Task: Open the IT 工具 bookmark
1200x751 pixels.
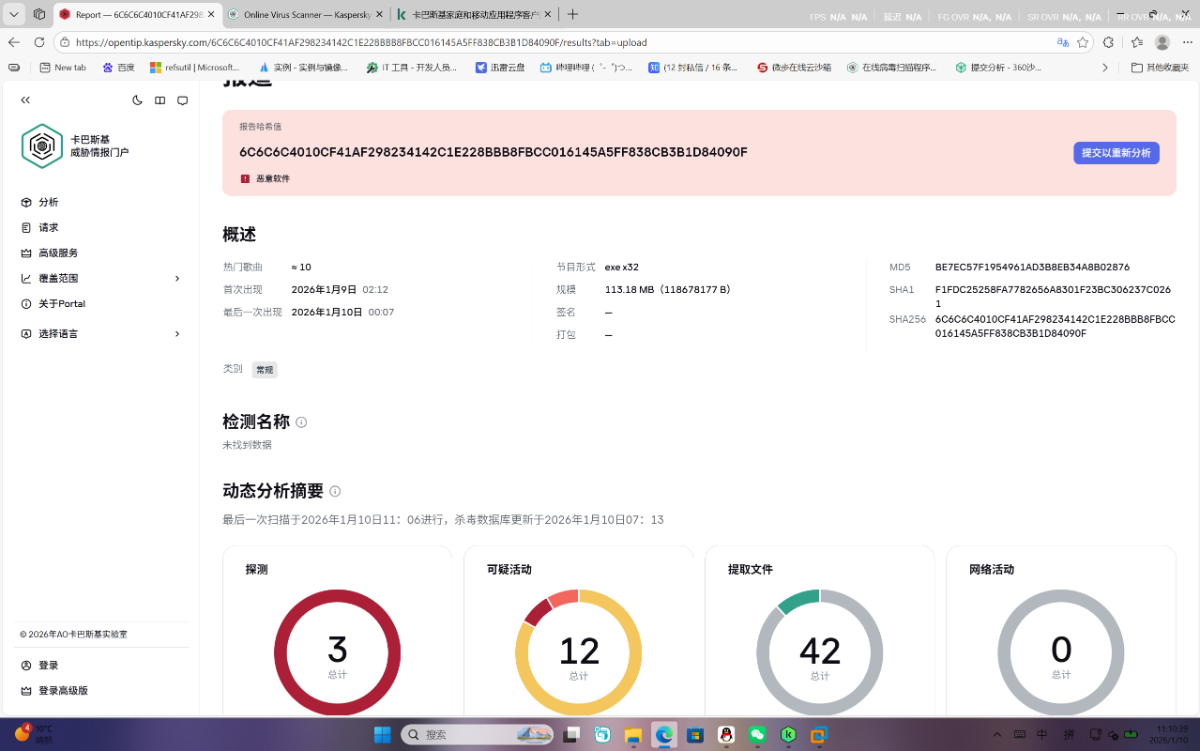Action: click(411, 68)
